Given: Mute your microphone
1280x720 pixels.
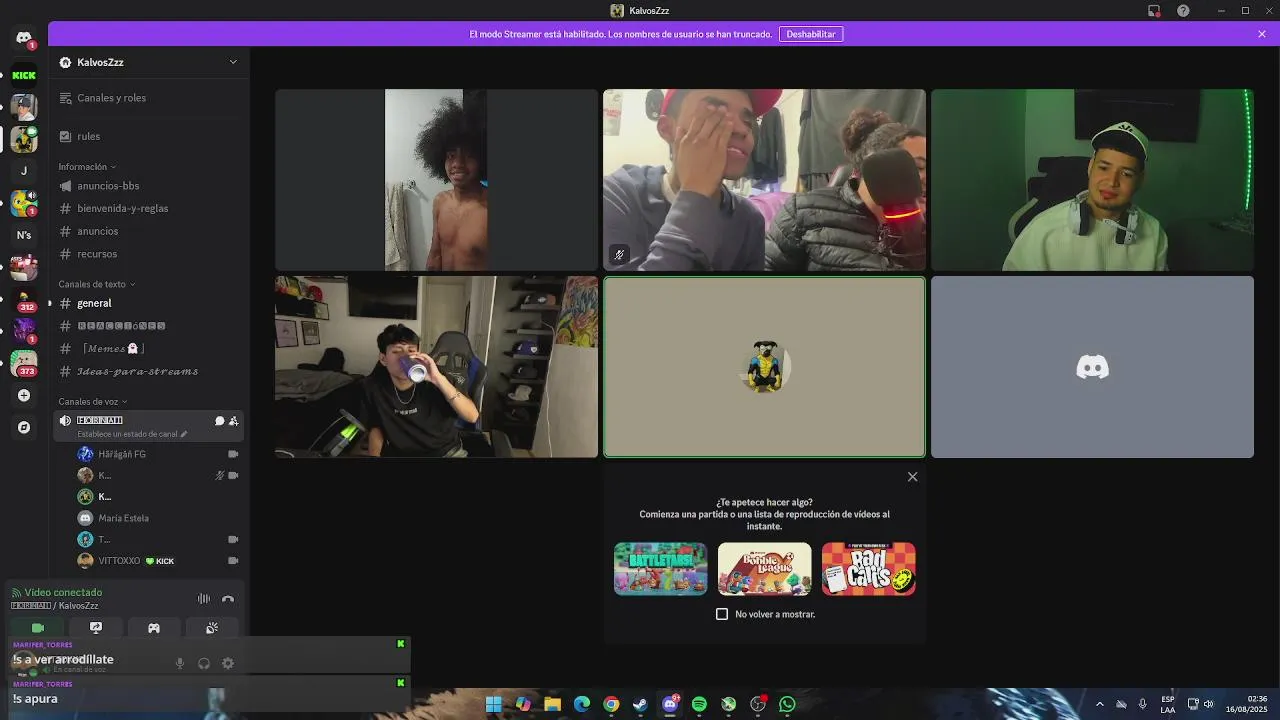Looking at the screenshot, I should point(180,663).
